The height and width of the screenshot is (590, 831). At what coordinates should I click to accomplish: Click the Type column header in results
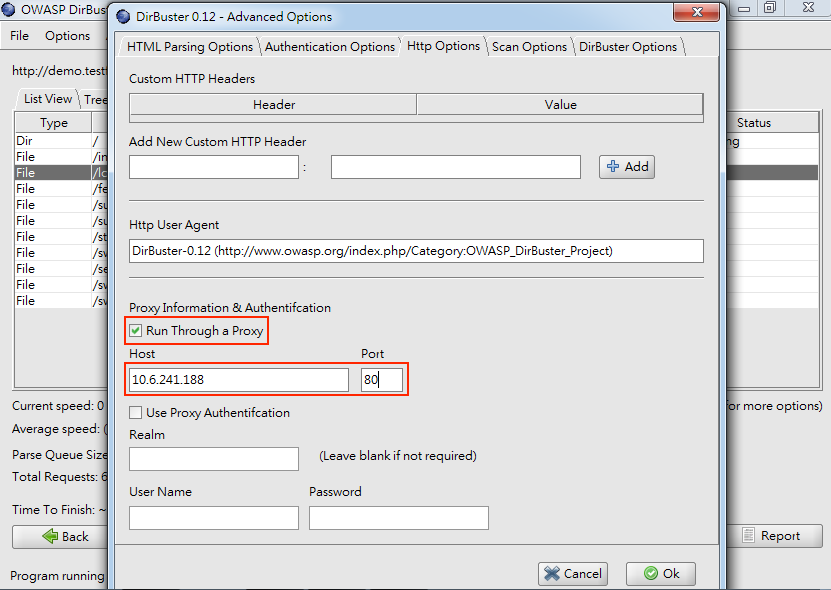click(54, 123)
